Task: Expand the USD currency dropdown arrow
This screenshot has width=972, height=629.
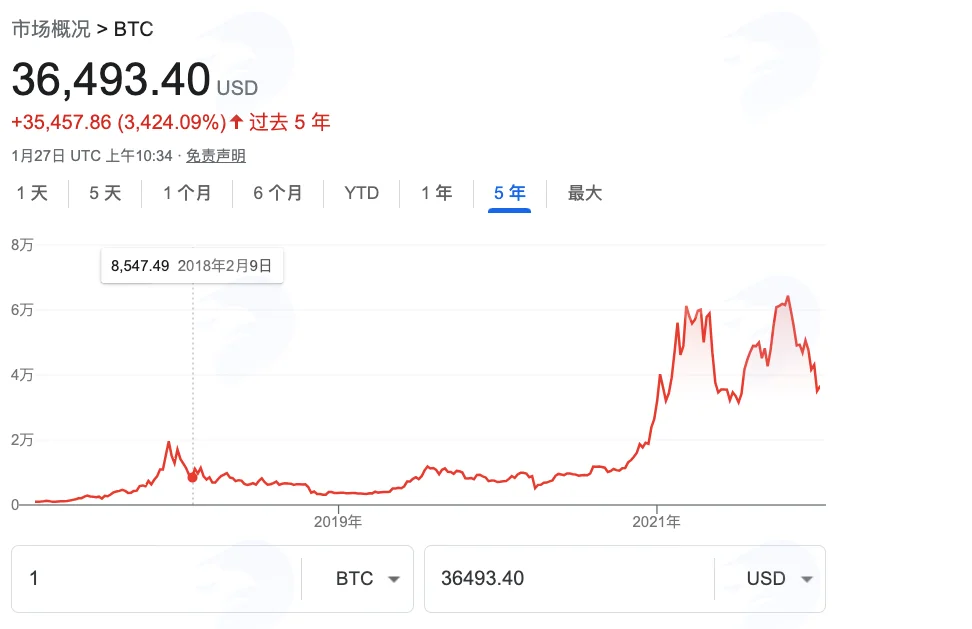Action: pos(806,579)
